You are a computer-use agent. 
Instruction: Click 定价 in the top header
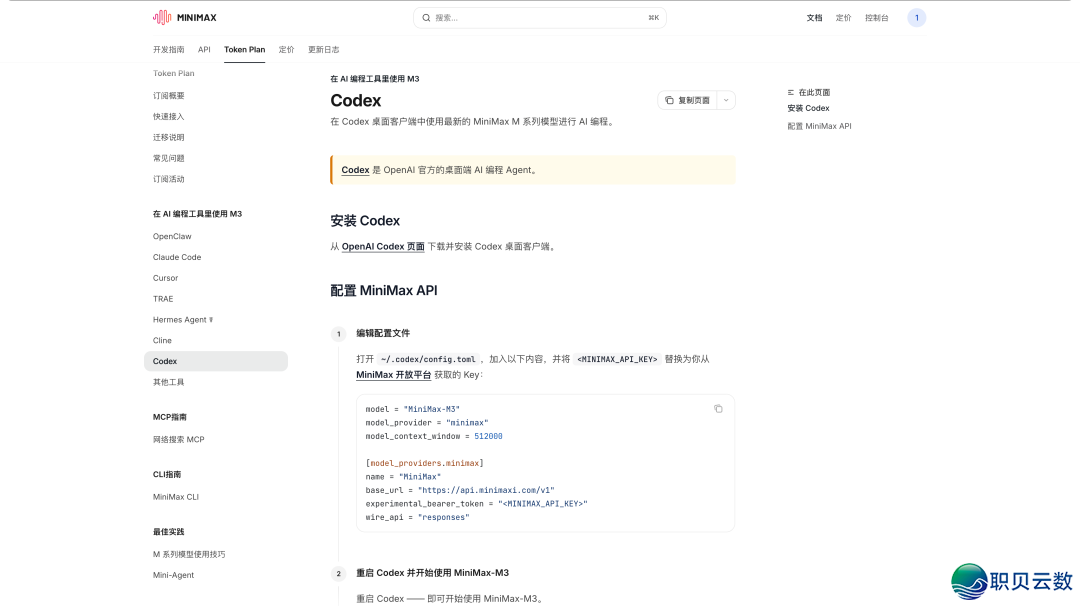pyautogui.click(x=843, y=18)
